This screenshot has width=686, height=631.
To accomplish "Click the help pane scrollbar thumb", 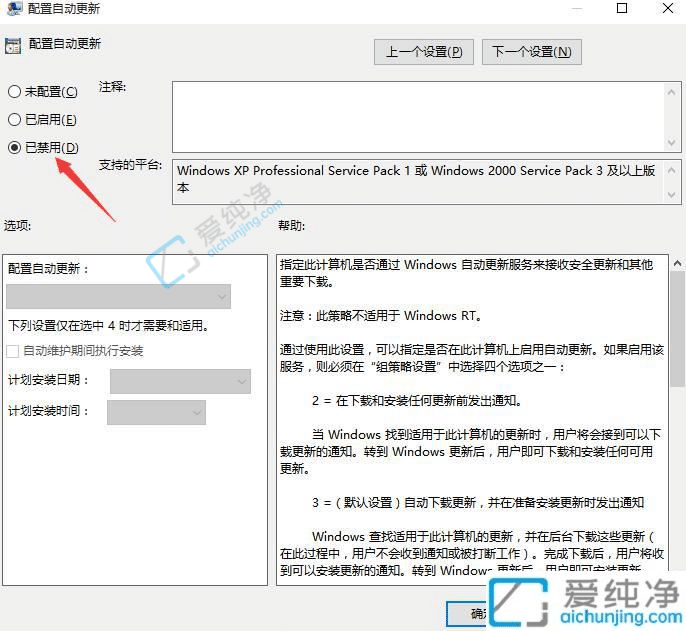I will pos(677,329).
